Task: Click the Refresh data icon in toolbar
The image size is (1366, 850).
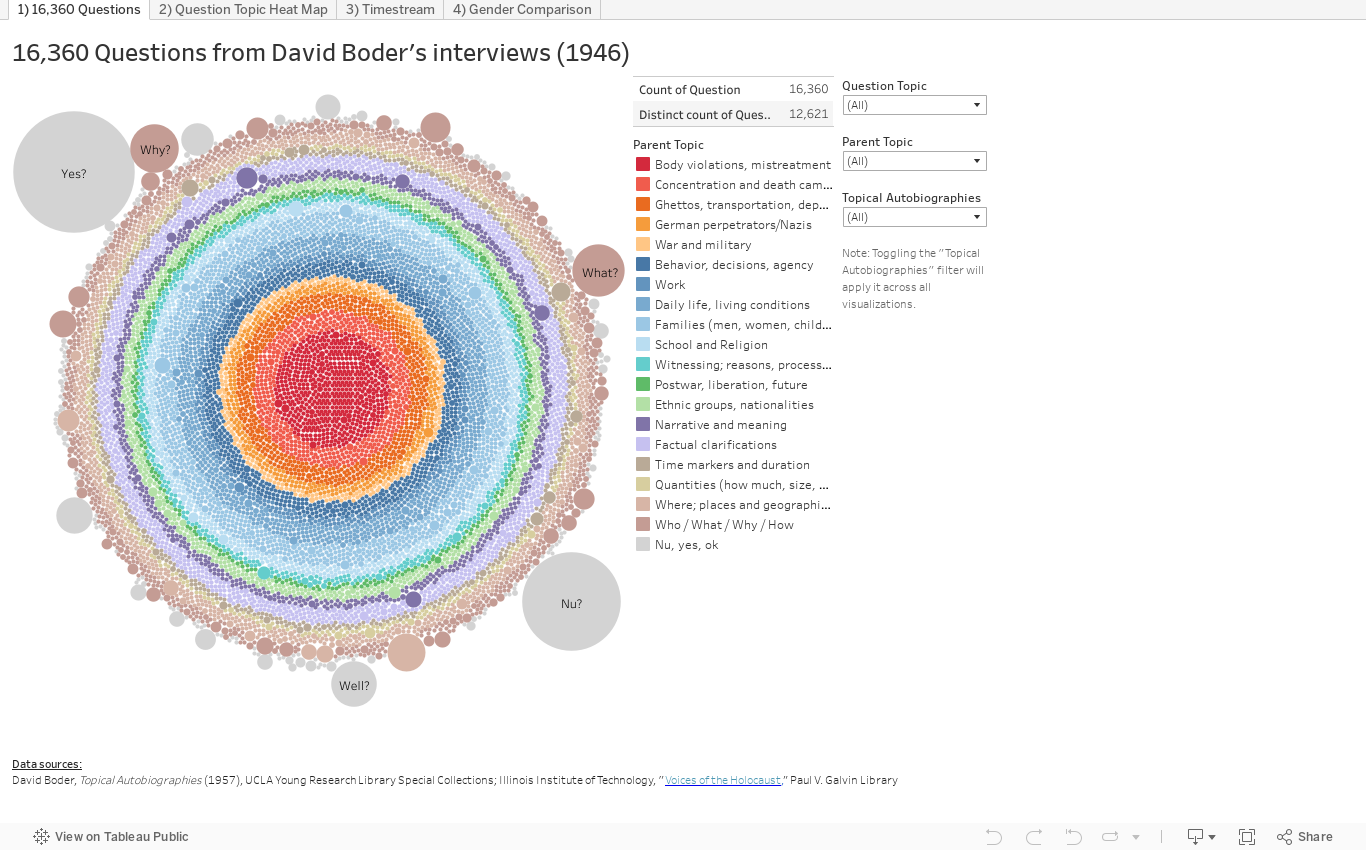Action: [1110, 836]
